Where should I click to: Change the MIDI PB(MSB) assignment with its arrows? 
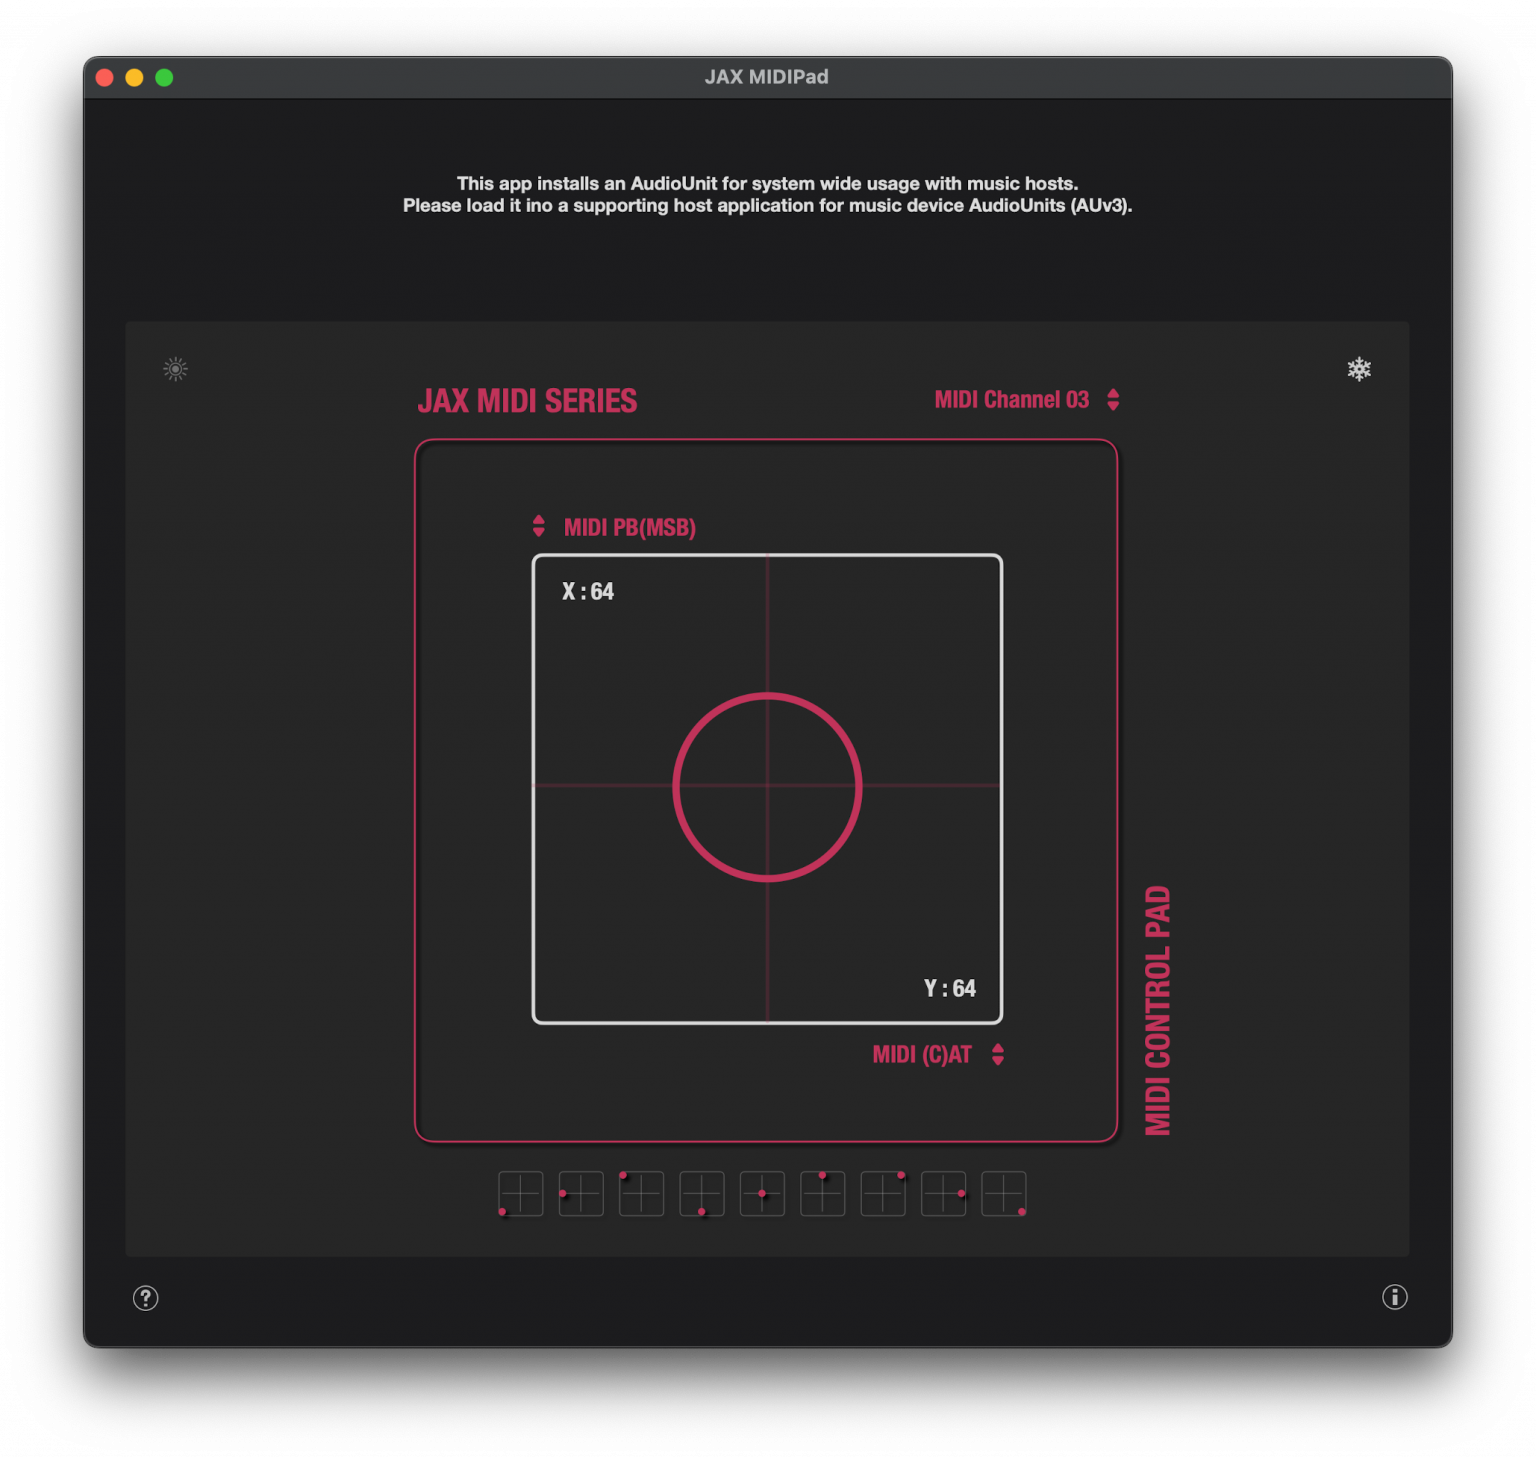(x=539, y=526)
